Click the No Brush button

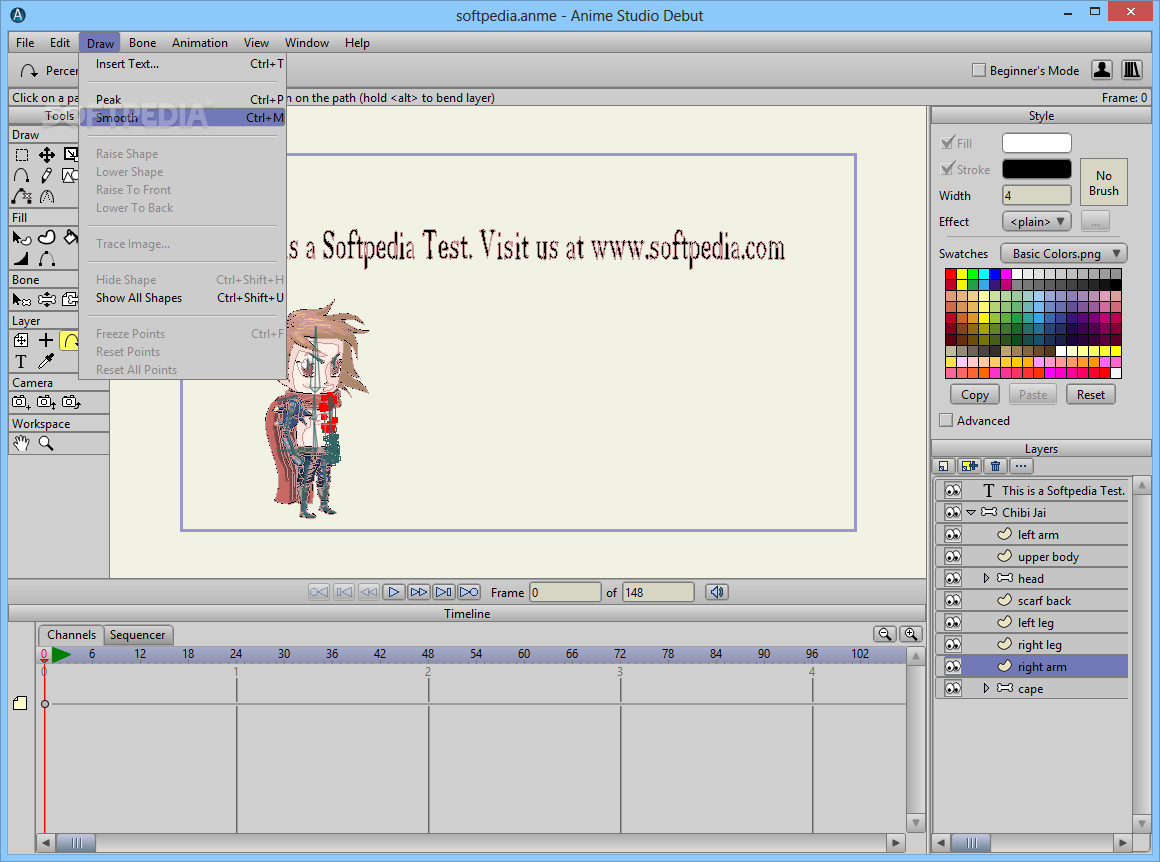click(1103, 183)
